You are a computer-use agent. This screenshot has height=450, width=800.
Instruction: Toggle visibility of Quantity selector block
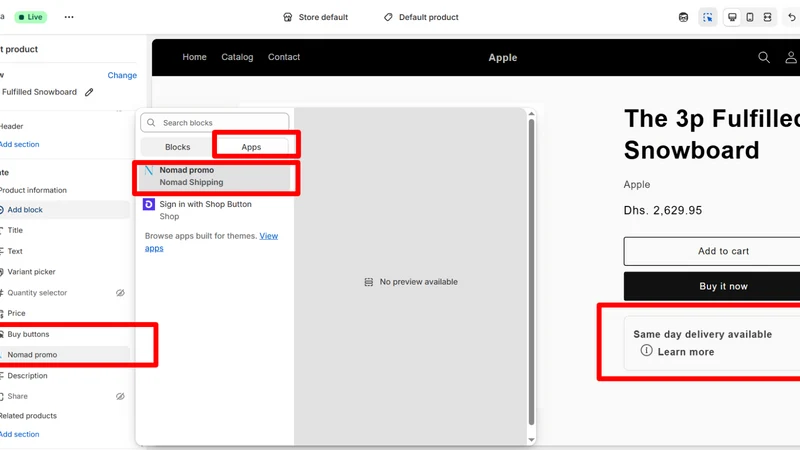coord(120,293)
